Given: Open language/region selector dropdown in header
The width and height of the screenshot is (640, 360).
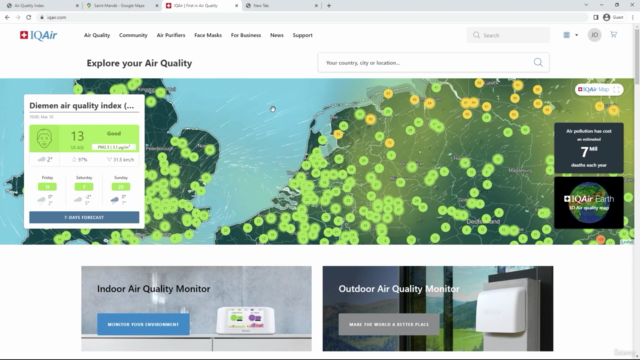Looking at the screenshot, I should (x=571, y=35).
